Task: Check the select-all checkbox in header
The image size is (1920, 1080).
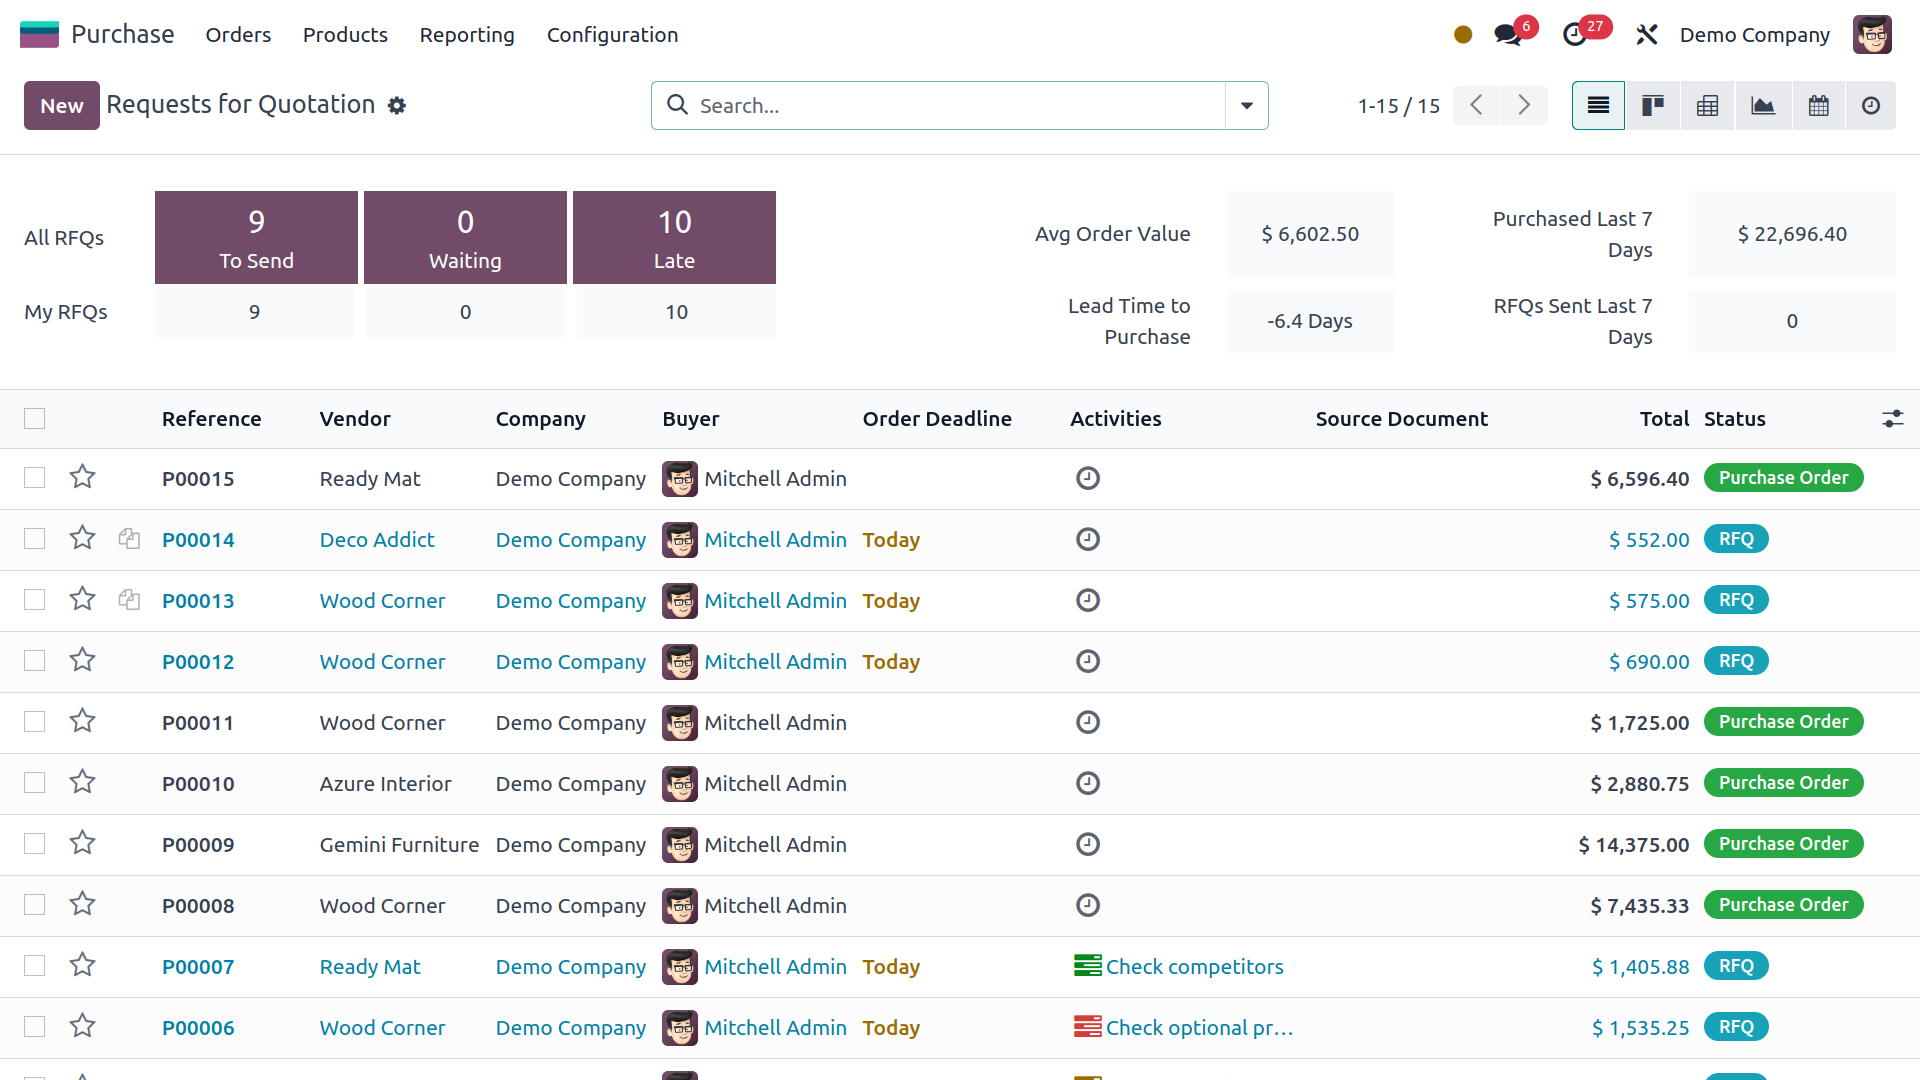Action: pyautogui.click(x=35, y=418)
